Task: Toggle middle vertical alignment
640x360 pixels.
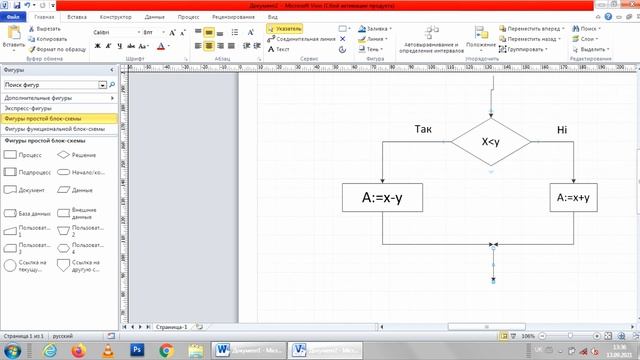Action: pyautogui.click(x=209, y=32)
